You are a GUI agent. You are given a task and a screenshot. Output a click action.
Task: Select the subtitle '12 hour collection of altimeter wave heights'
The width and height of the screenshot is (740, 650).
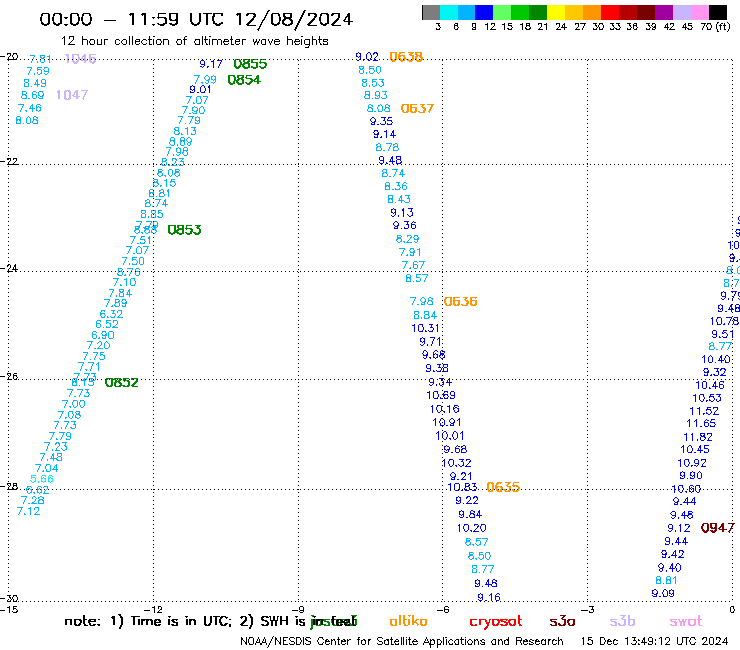coord(194,41)
